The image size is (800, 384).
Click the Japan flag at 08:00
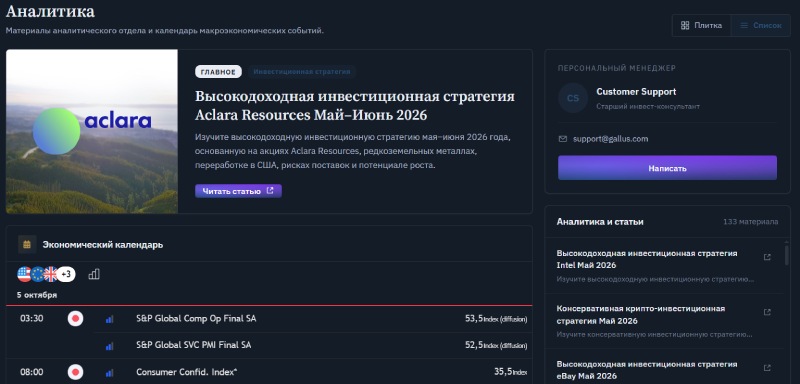(x=76, y=372)
